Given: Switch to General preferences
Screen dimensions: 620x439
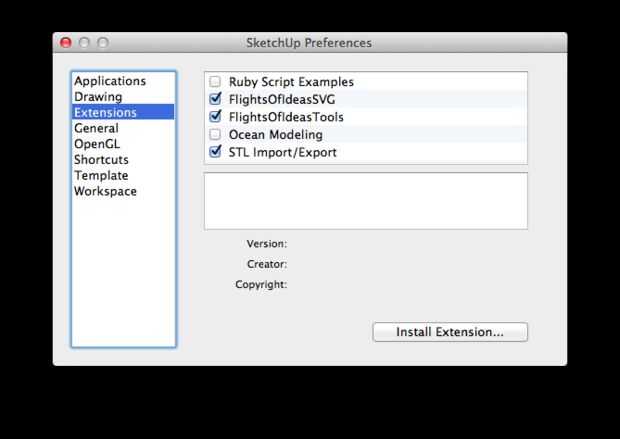Looking at the screenshot, I should (x=96, y=128).
